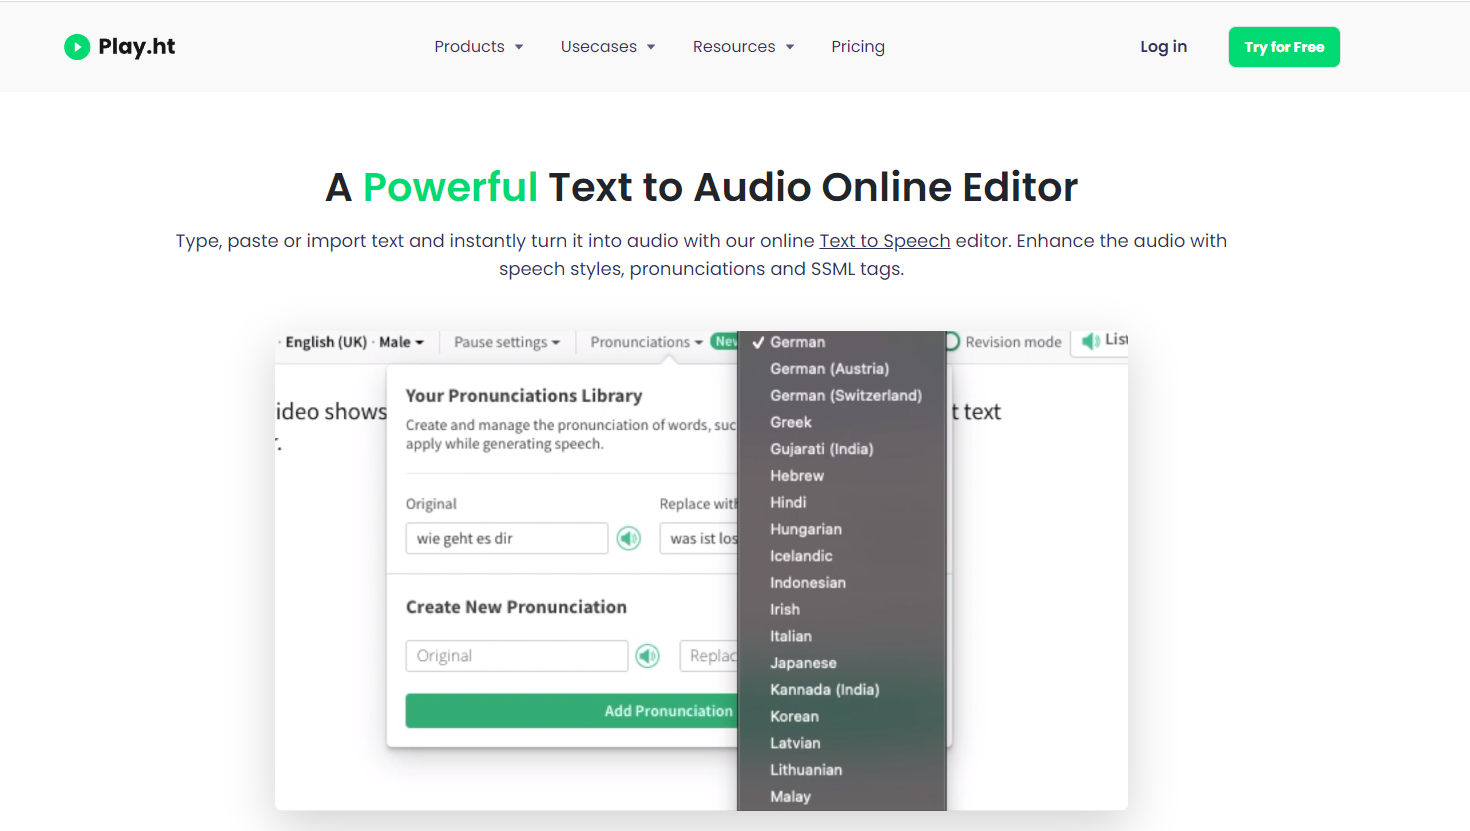Focus the new Replace pronunciation field
The image size is (1470, 831).
click(709, 656)
